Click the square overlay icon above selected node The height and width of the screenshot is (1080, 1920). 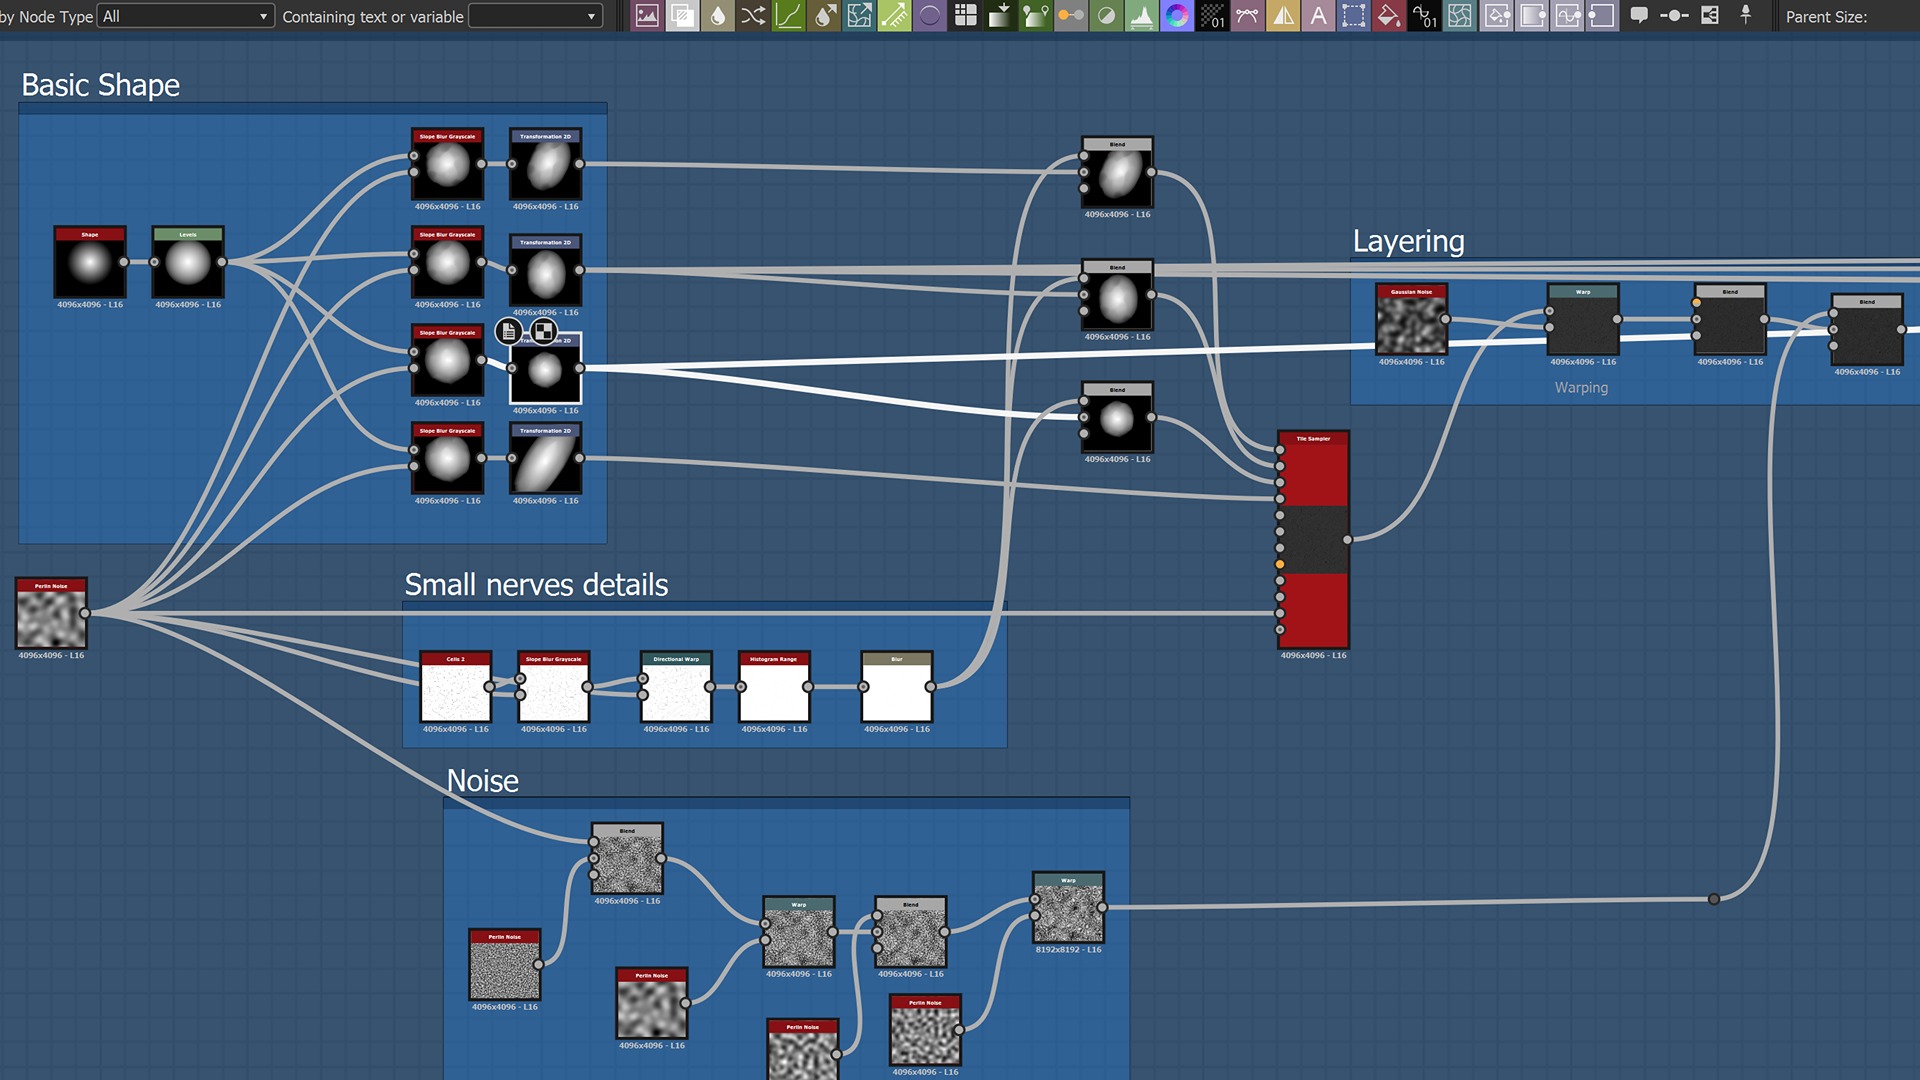click(x=543, y=331)
